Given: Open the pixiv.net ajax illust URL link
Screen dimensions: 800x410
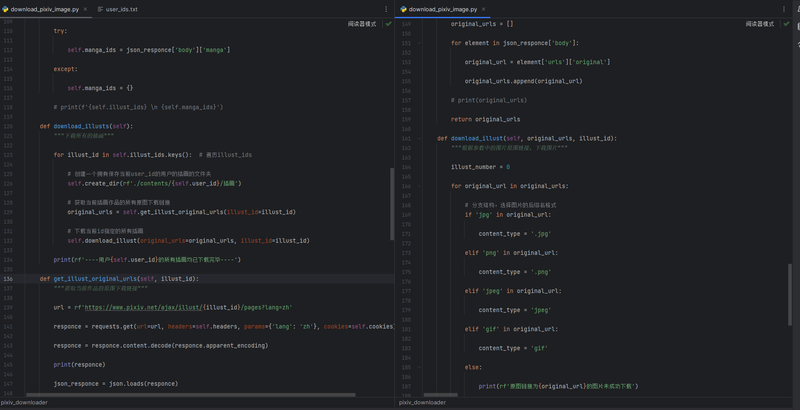Looking at the screenshot, I should point(143,308).
